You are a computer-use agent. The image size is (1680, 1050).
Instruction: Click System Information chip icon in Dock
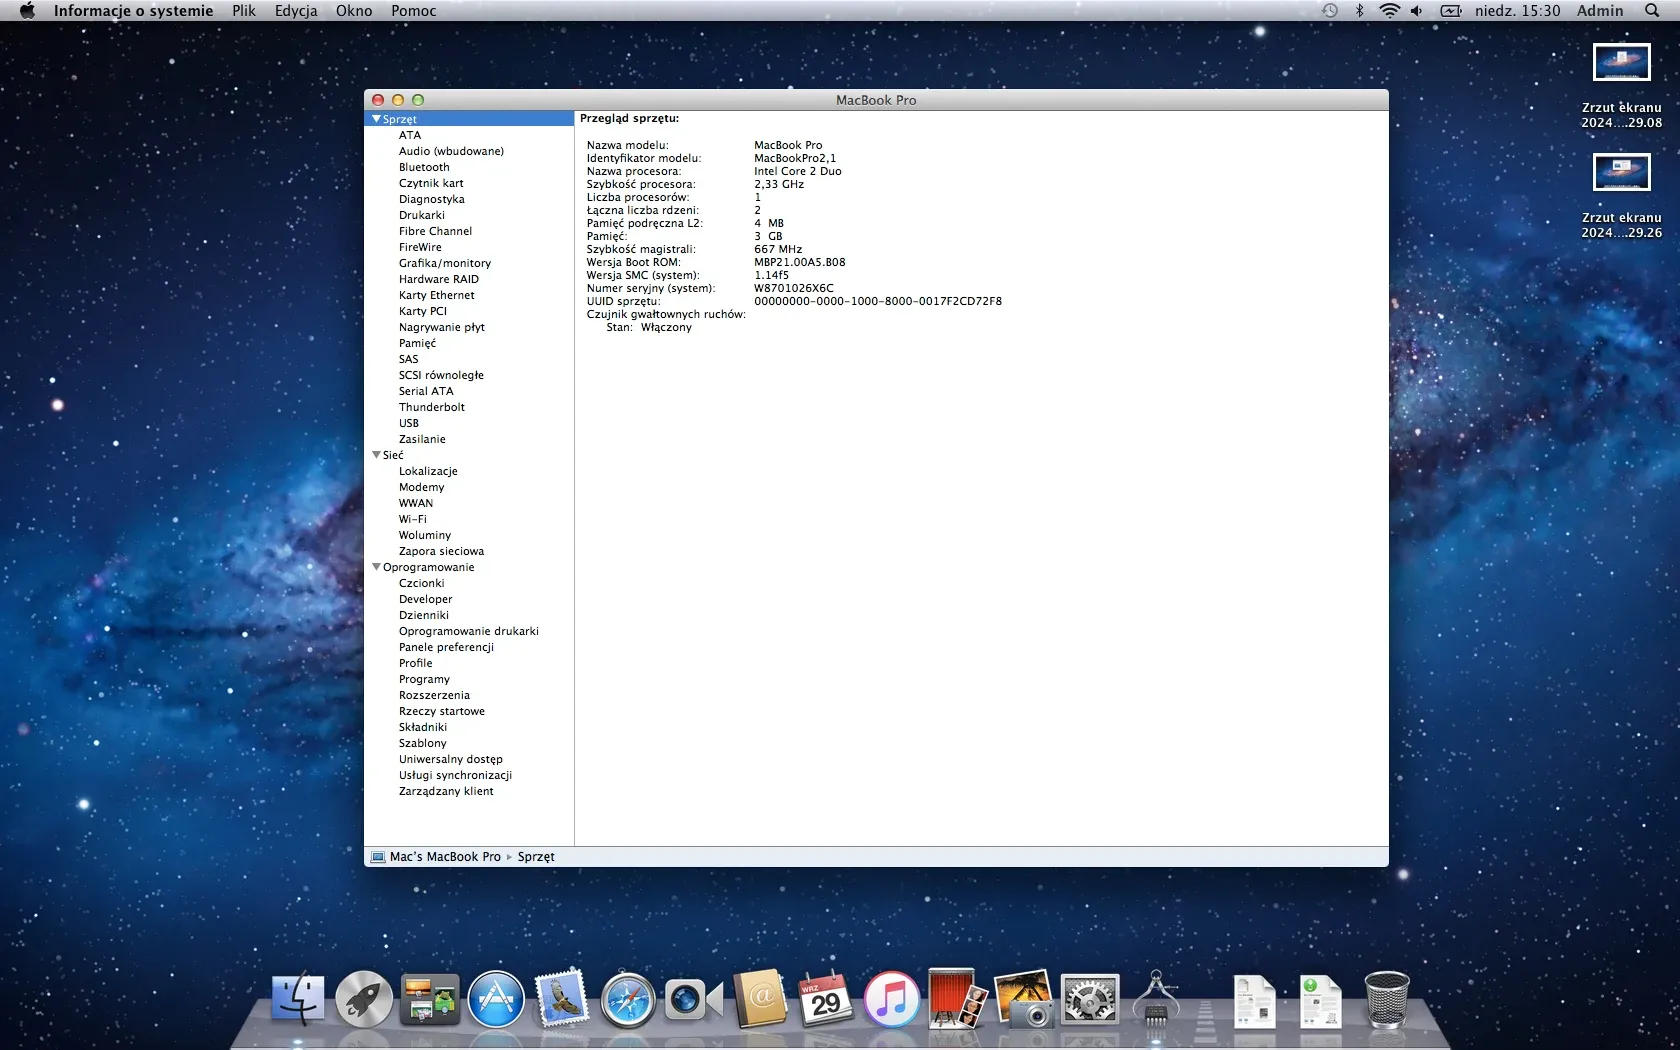[x=1156, y=1000]
